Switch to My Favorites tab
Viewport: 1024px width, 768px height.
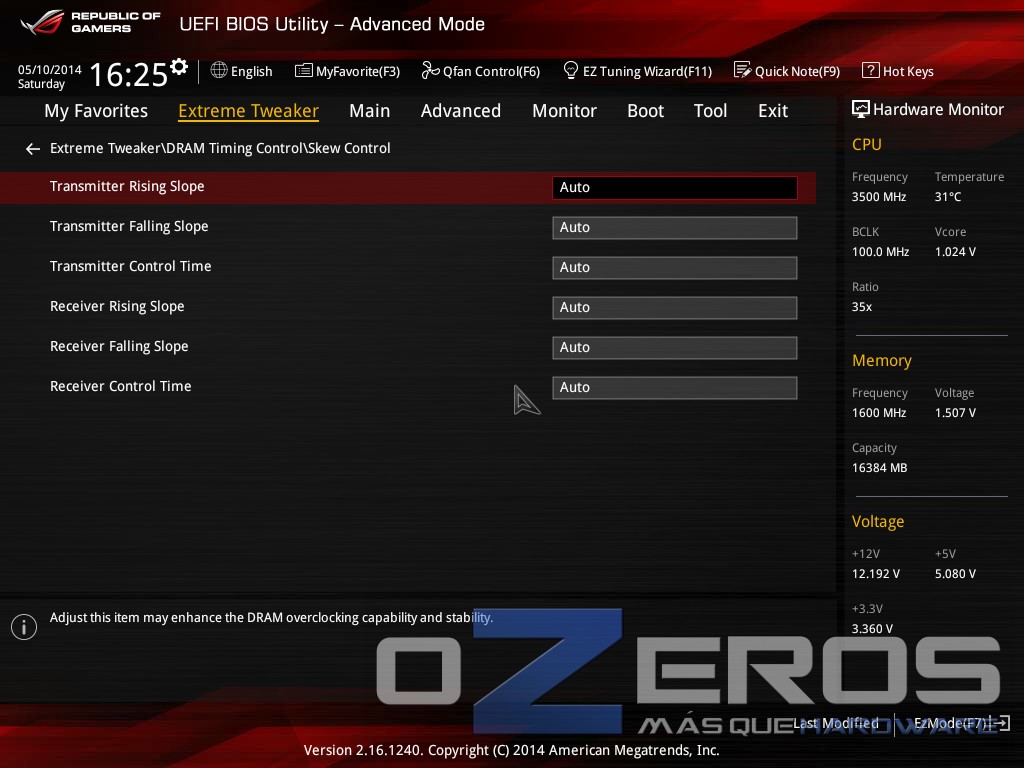click(x=96, y=111)
